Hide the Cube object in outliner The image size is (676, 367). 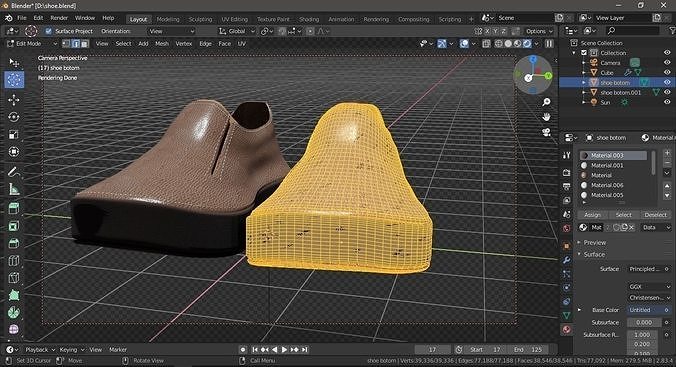[667, 72]
